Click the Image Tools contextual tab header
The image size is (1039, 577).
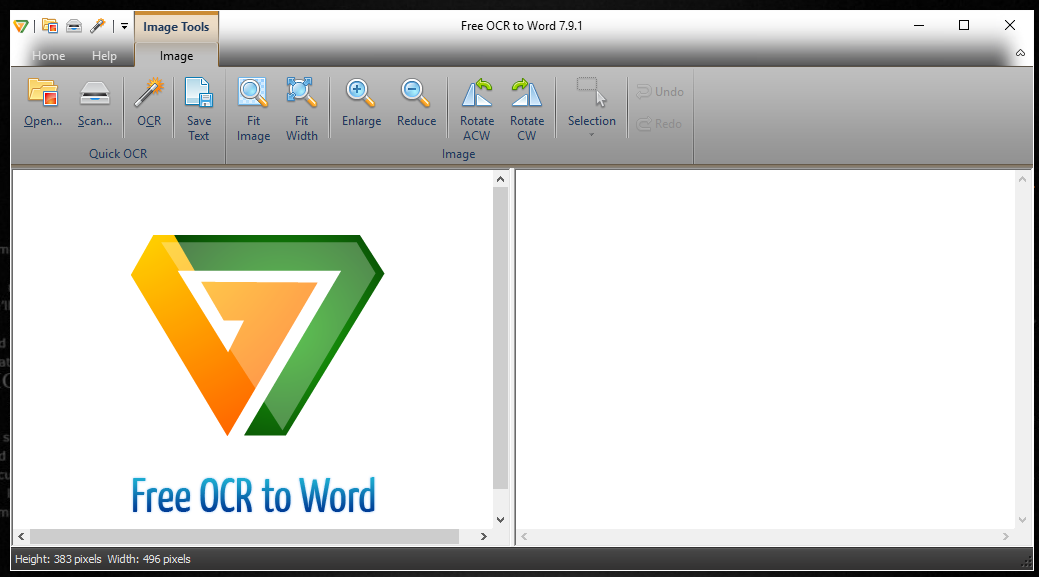[x=176, y=26]
